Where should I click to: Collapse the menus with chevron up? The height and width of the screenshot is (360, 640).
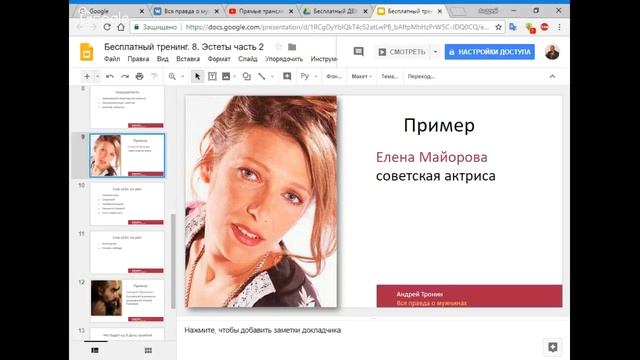point(552,76)
